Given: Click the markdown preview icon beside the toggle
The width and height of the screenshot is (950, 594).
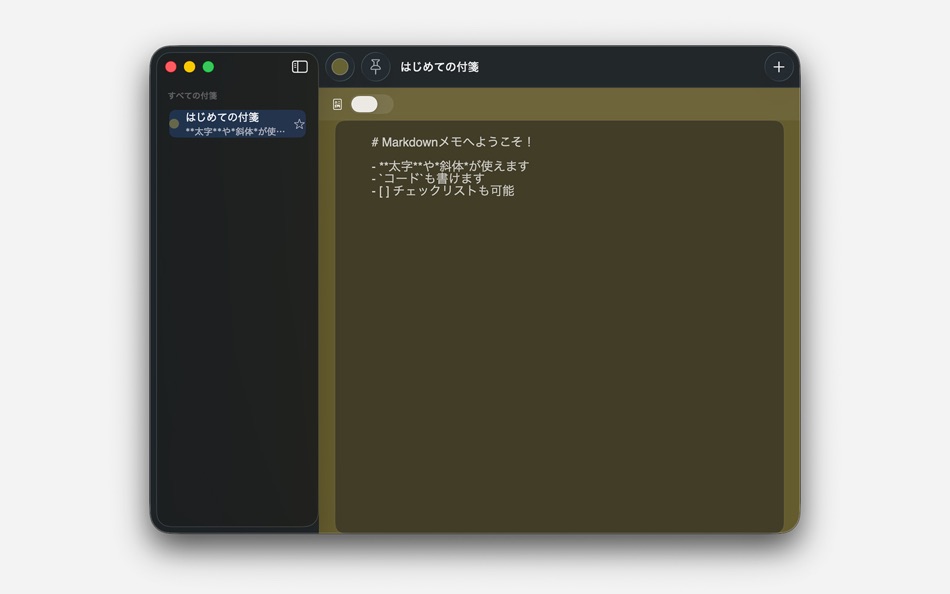Looking at the screenshot, I should [x=337, y=104].
